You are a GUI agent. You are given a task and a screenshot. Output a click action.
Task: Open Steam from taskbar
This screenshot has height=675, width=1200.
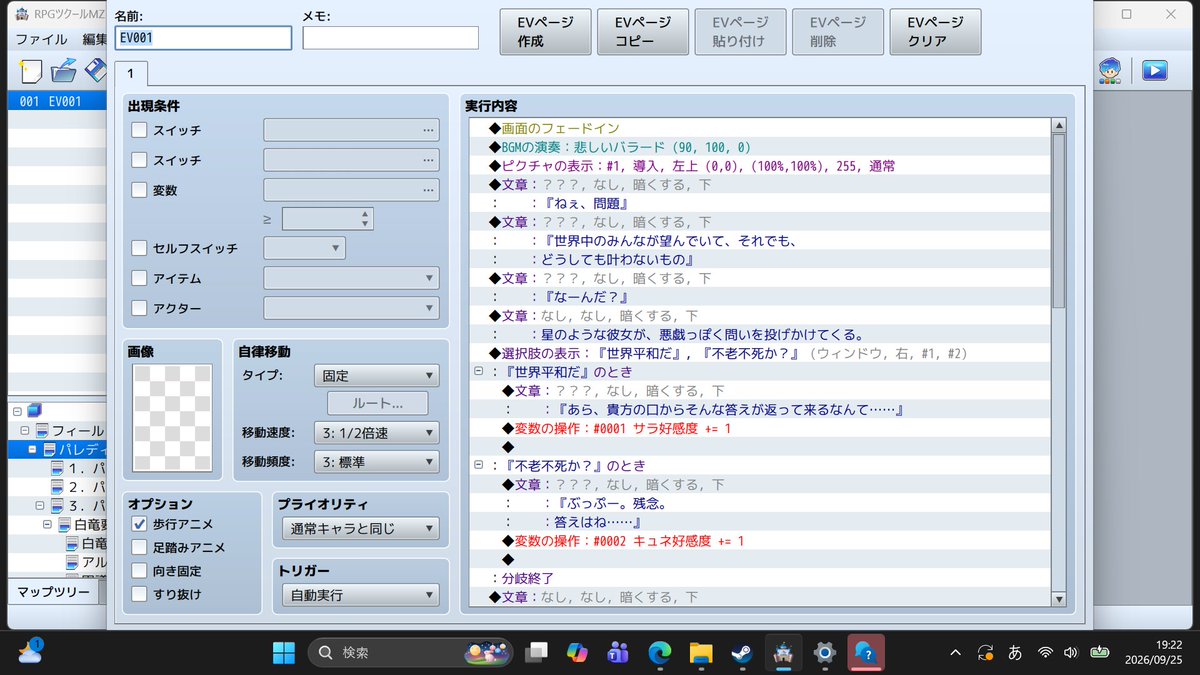(x=741, y=652)
